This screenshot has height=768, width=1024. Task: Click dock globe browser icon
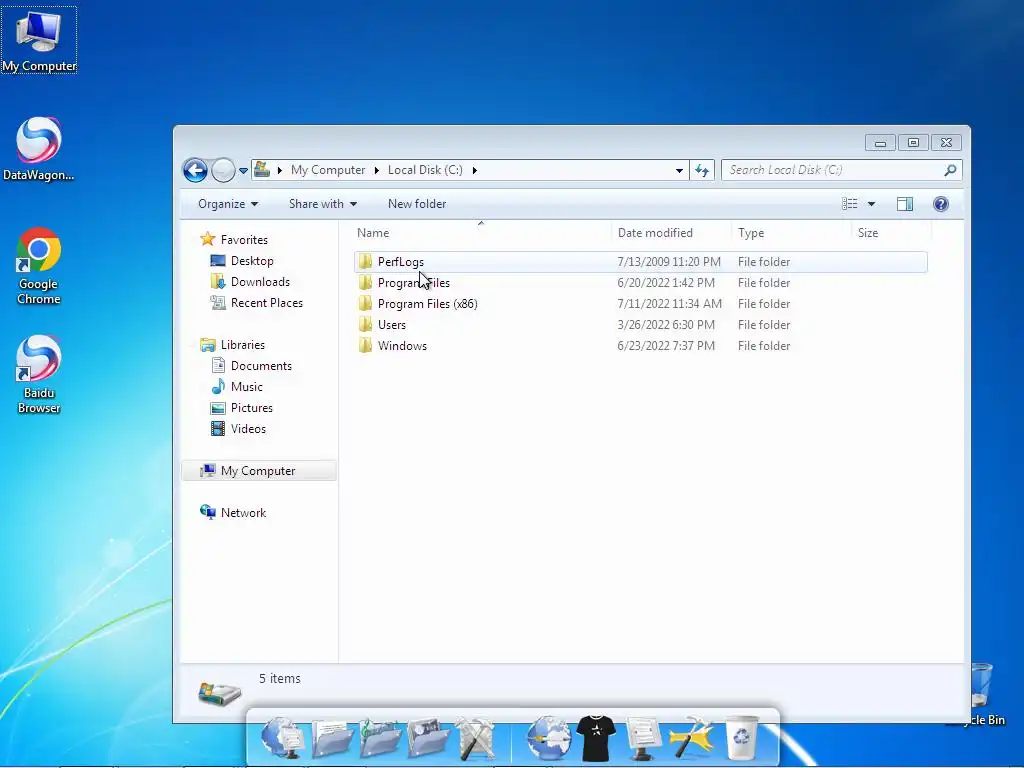[x=549, y=738]
